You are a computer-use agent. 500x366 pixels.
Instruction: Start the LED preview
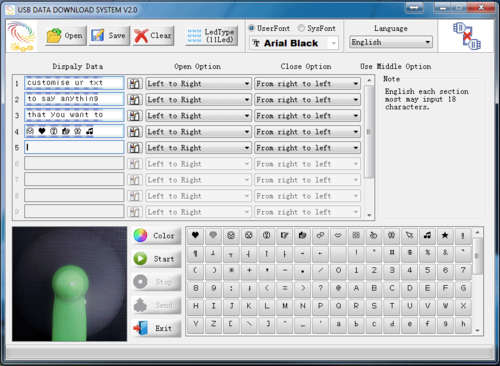(x=156, y=259)
